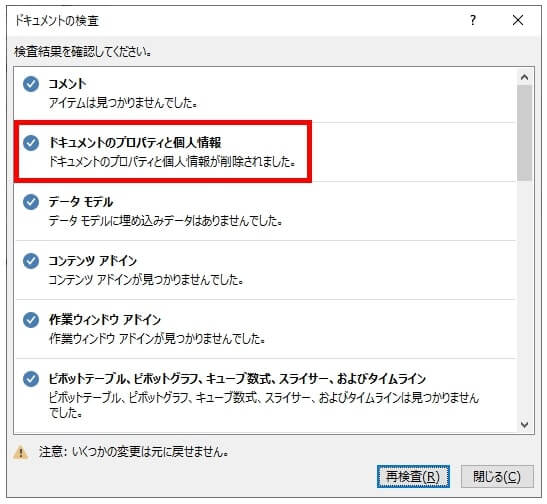Select the コンテンツ アドイン result heading
Image resolution: width=547 pixels, height=504 pixels.
coord(92,261)
